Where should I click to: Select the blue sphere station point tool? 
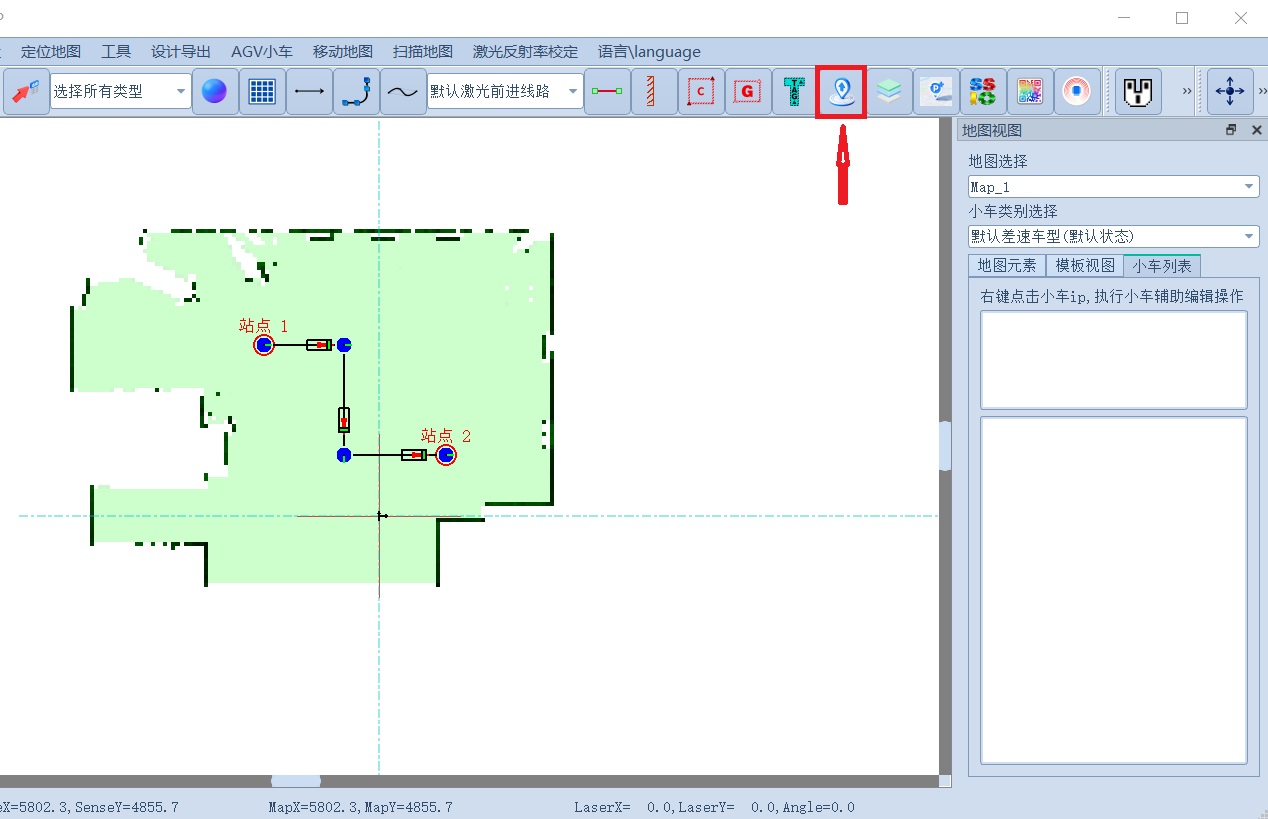(214, 92)
